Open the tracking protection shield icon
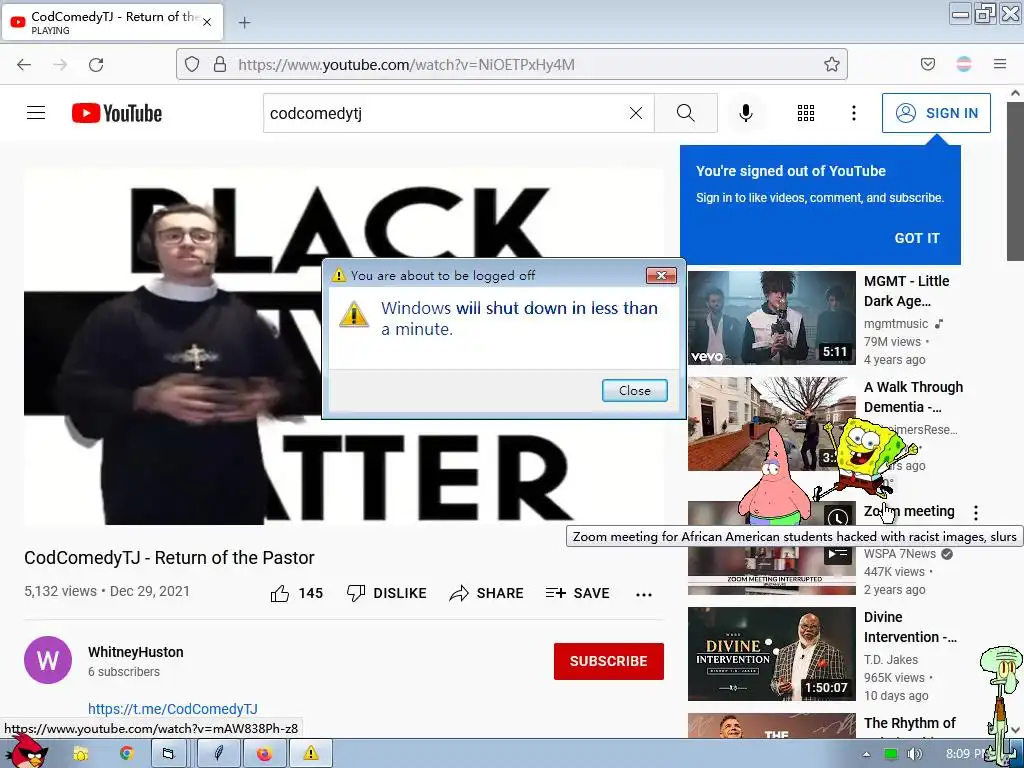1024x768 pixels. 191,64
